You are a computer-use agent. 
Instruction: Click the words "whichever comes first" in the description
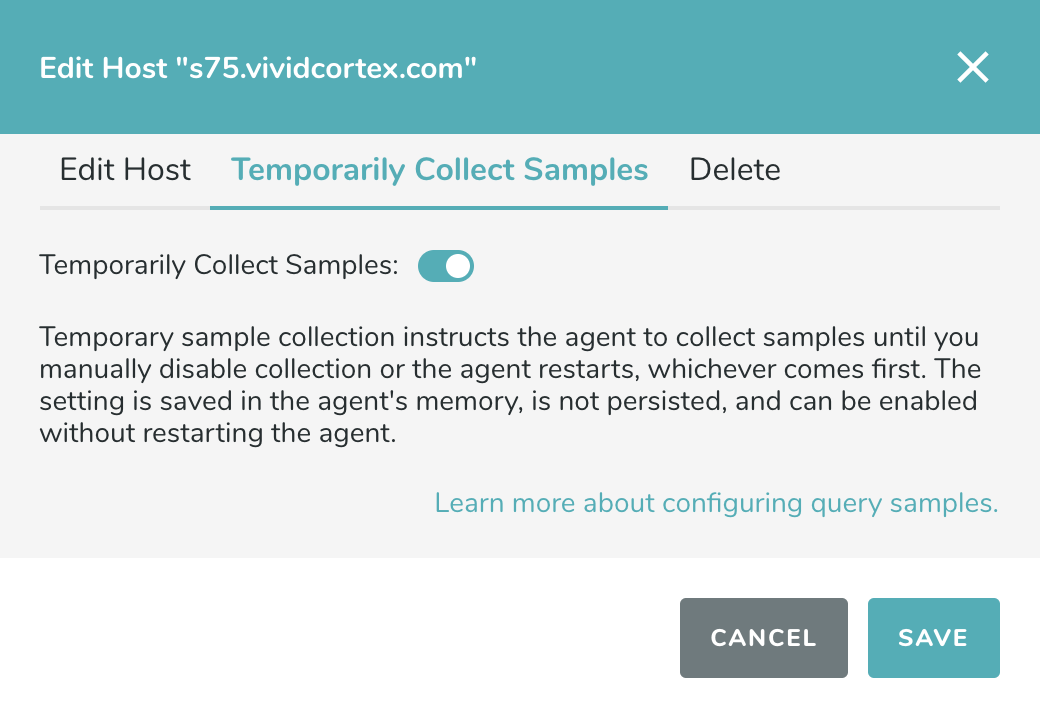click(x=790, y=369)
